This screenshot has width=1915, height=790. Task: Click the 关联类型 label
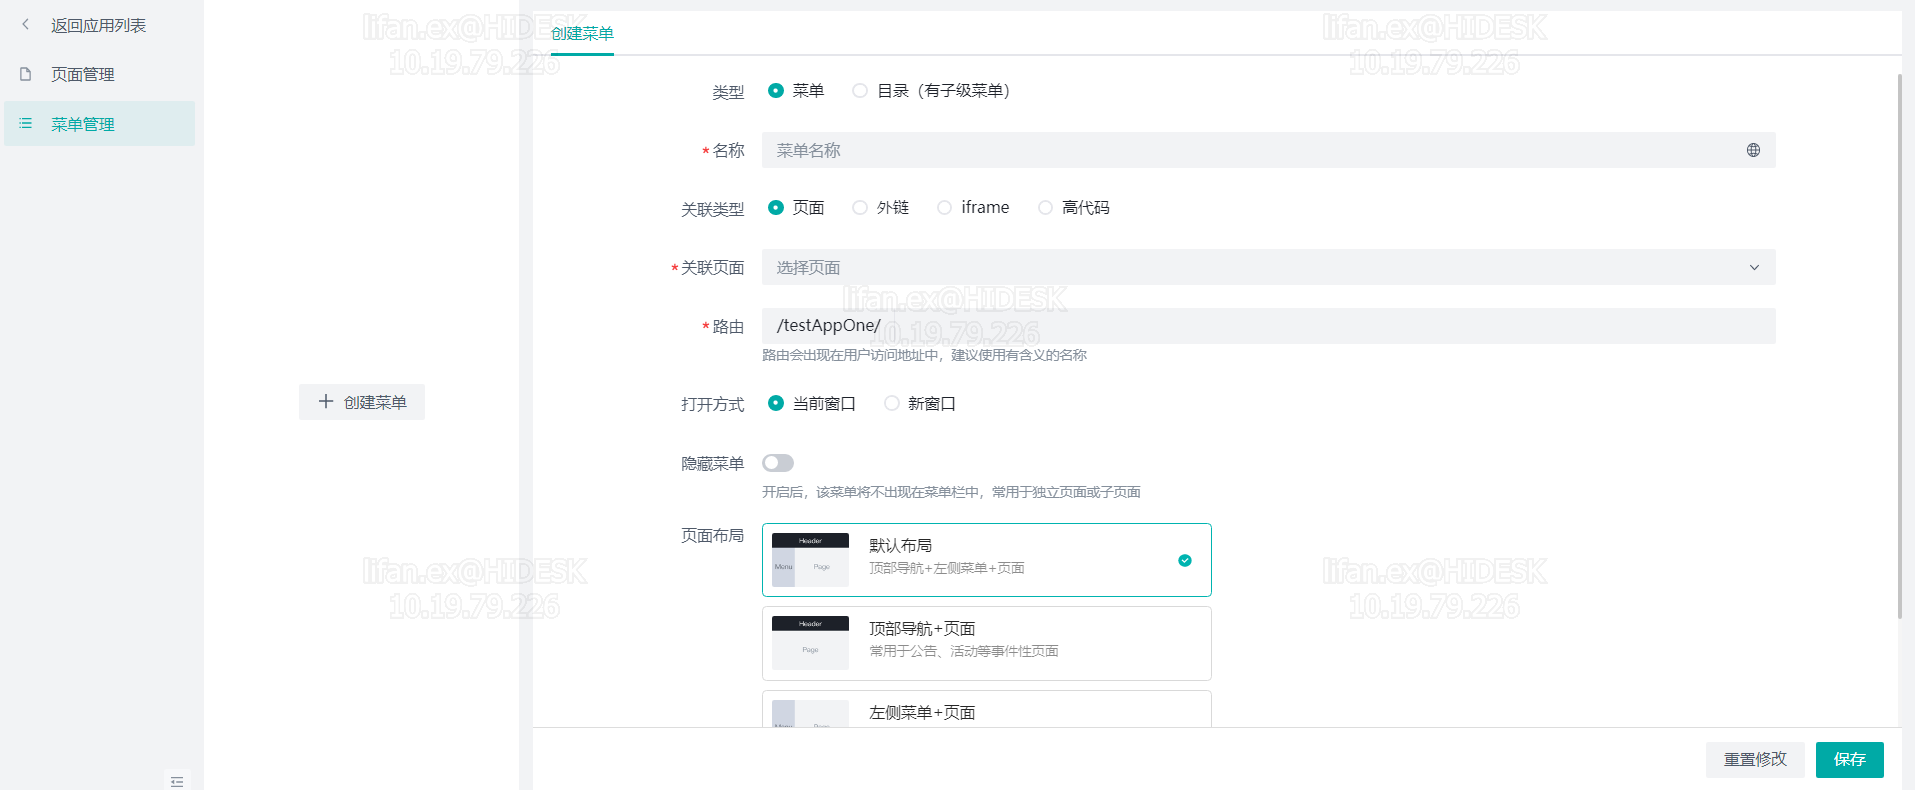[712, 209]
